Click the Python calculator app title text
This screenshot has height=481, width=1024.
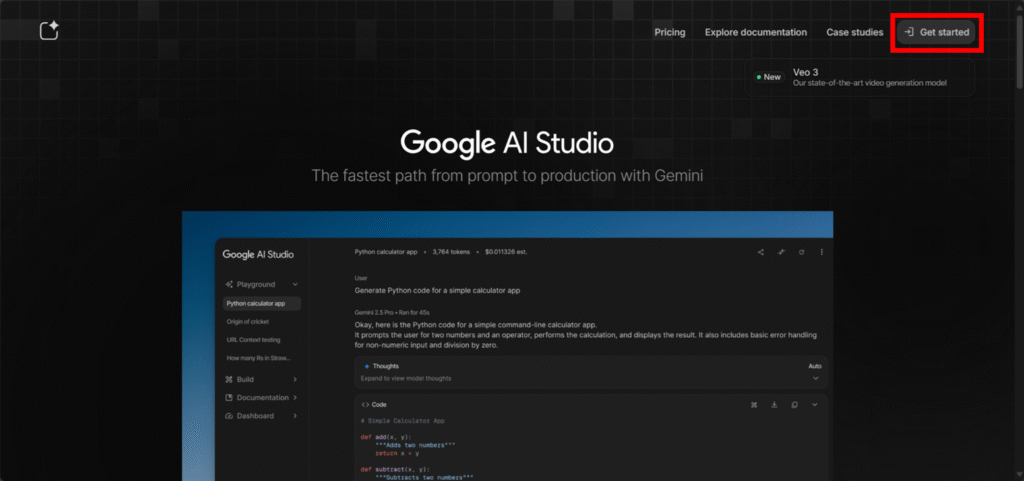(385, 252)
